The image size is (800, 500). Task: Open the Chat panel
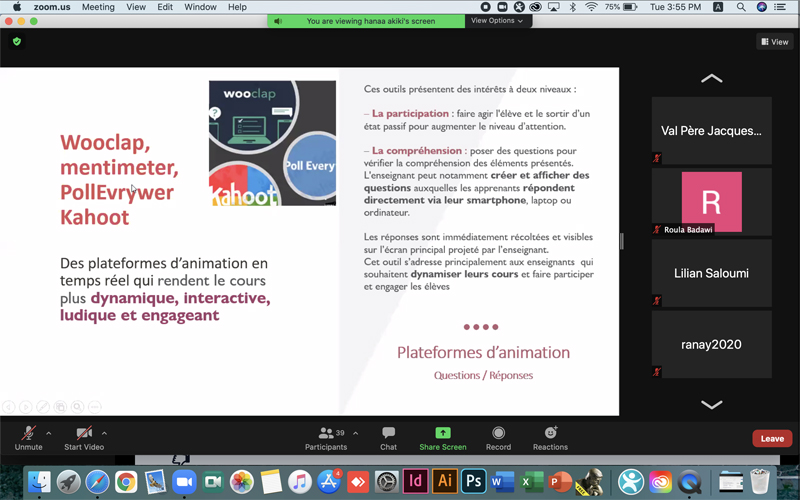pyautogui.click(x=388, y=438)
